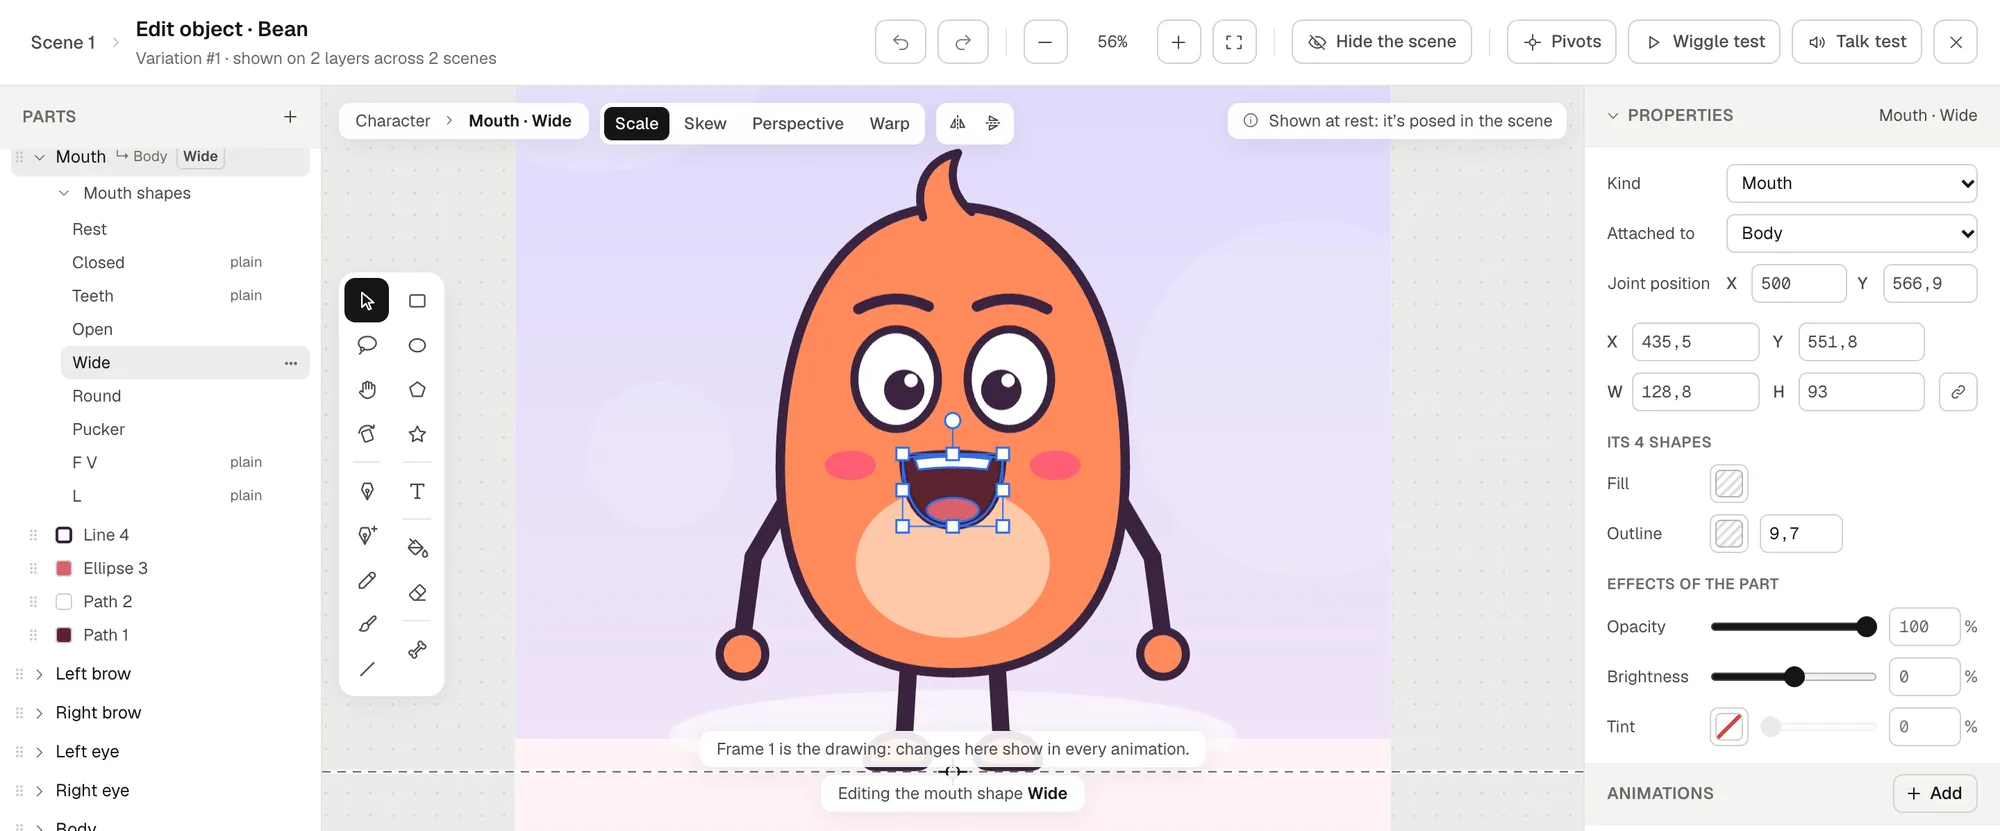Select the Polygon shape tool
The height and width of the screenshot is (831, 2000).
tap(417, 390)
